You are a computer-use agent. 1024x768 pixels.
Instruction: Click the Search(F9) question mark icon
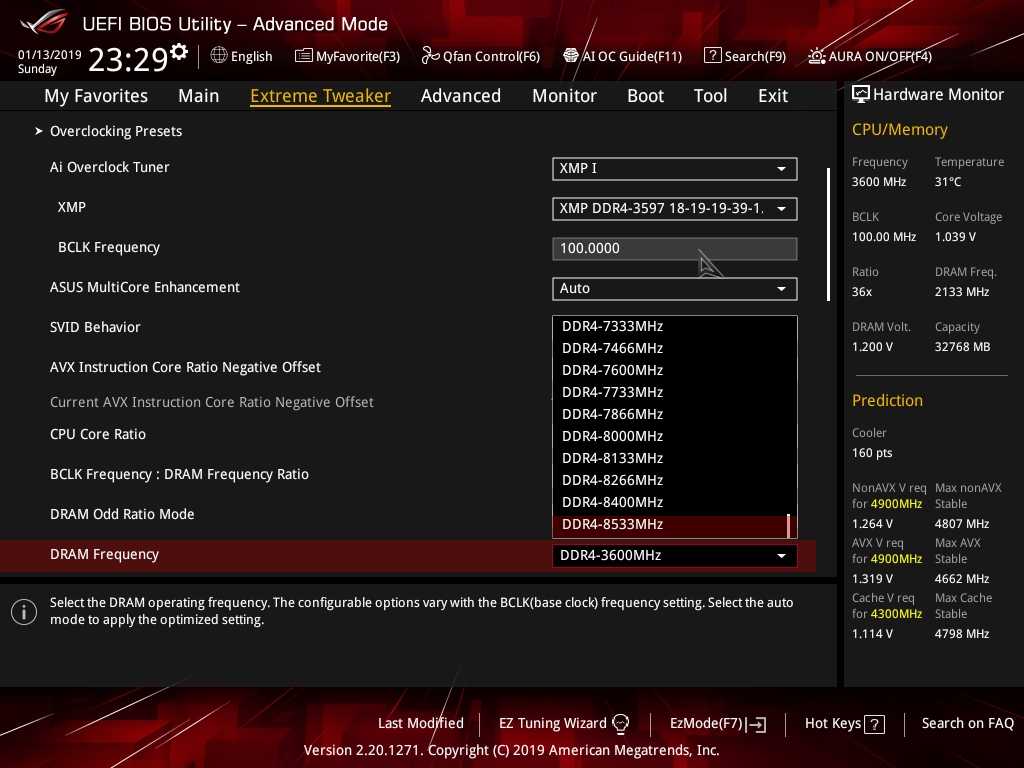point(712,56)
